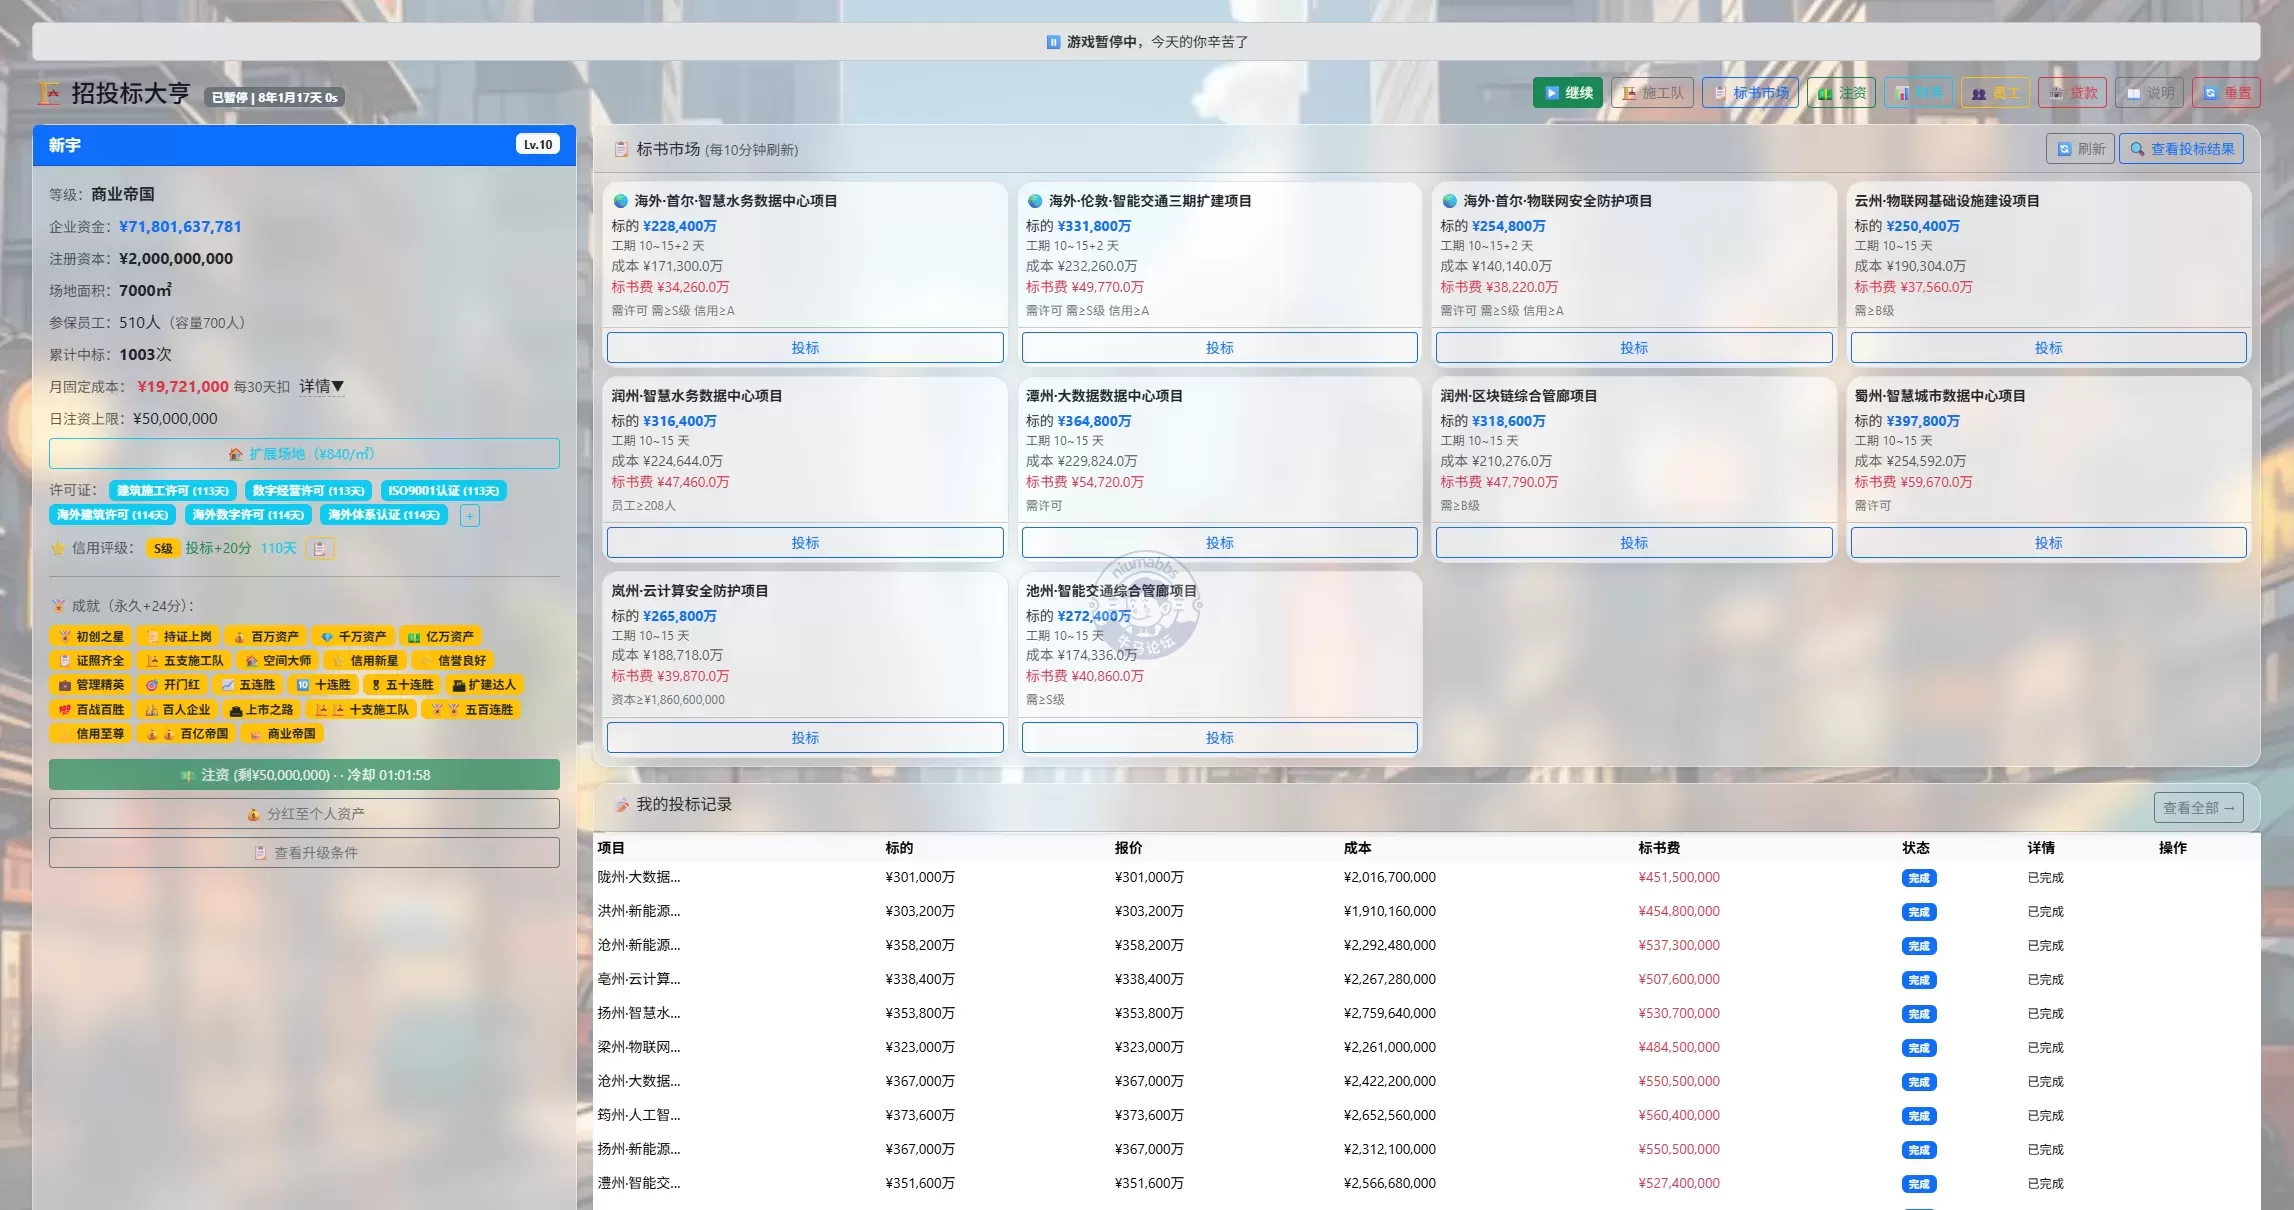
Task: Click the 亳州·云计算... bid record row
Action: (1426, 980)
